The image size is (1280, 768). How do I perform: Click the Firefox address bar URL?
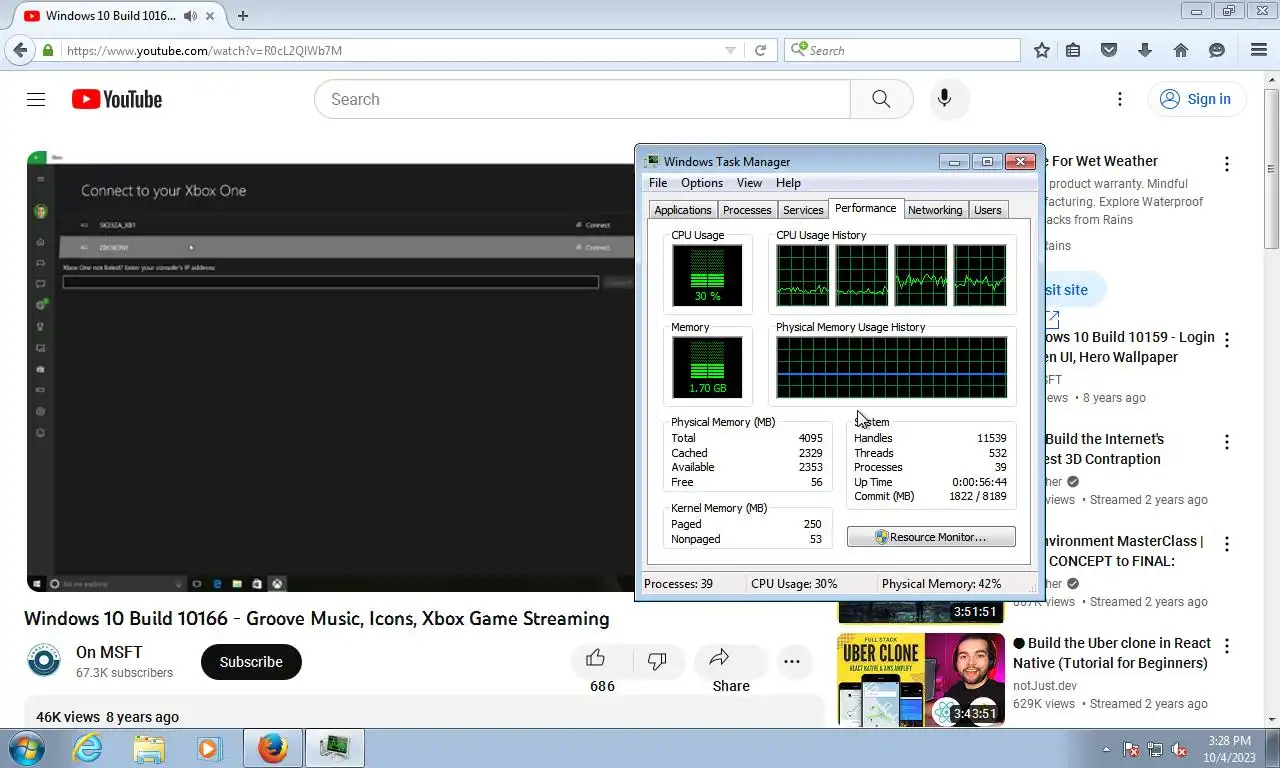point(205,50)
